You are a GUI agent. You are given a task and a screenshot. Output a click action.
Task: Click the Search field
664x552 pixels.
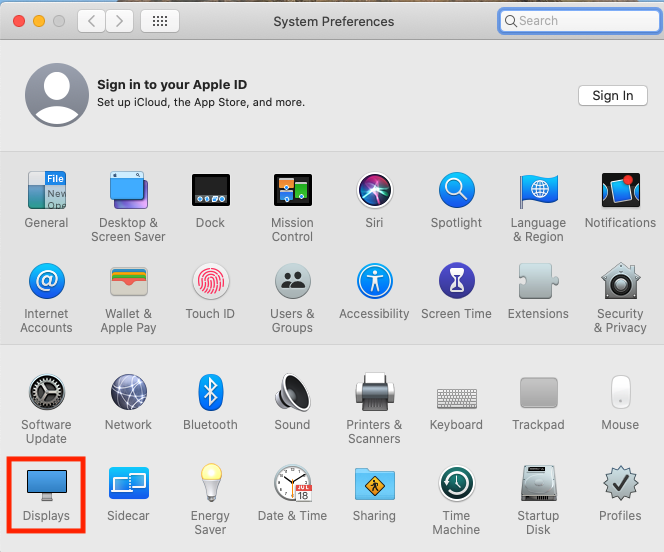click(x=580, y=21)
